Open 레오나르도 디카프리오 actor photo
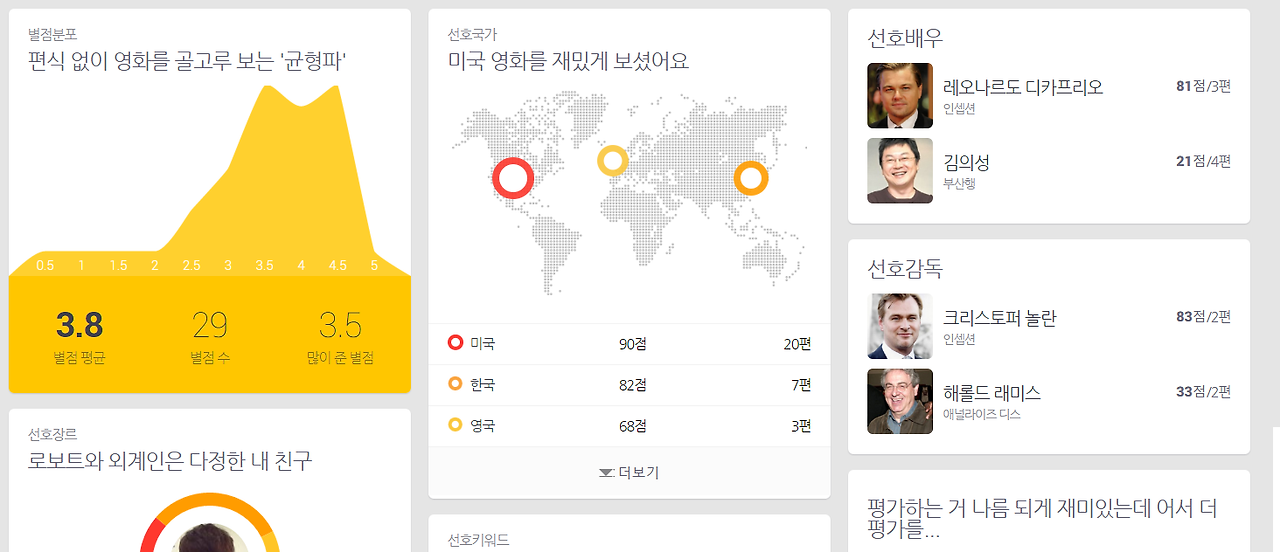The width and height of the screenshot is (1280, 552). coord(900,96)
